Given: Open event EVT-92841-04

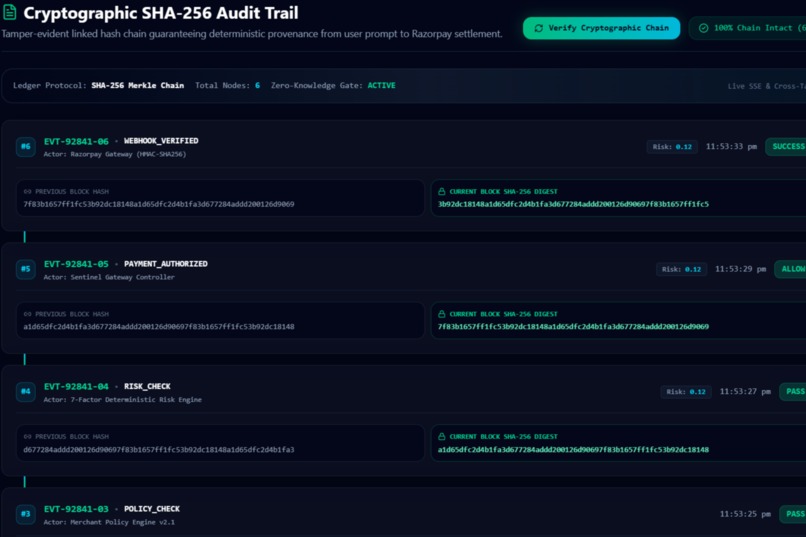Looking at the screenshot, I should pyautogui.click(x=76, y=386).
